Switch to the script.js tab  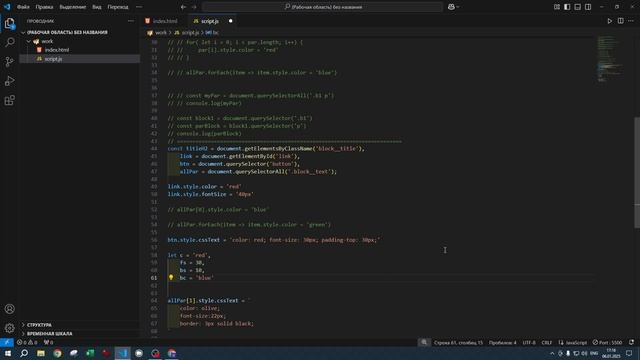210,21
